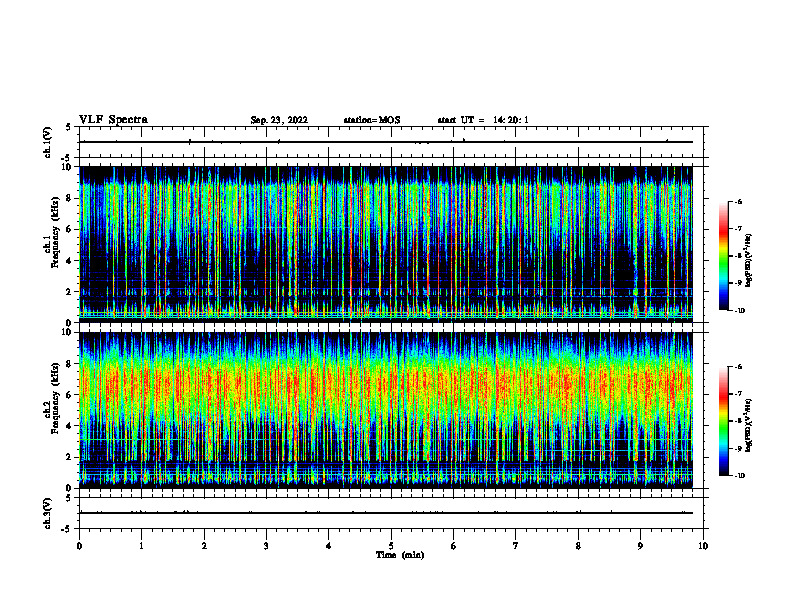The width and height of the screenshot is (792, 612).
Task: Click the "station=MOS" header label
Action: tap(372, 120)
